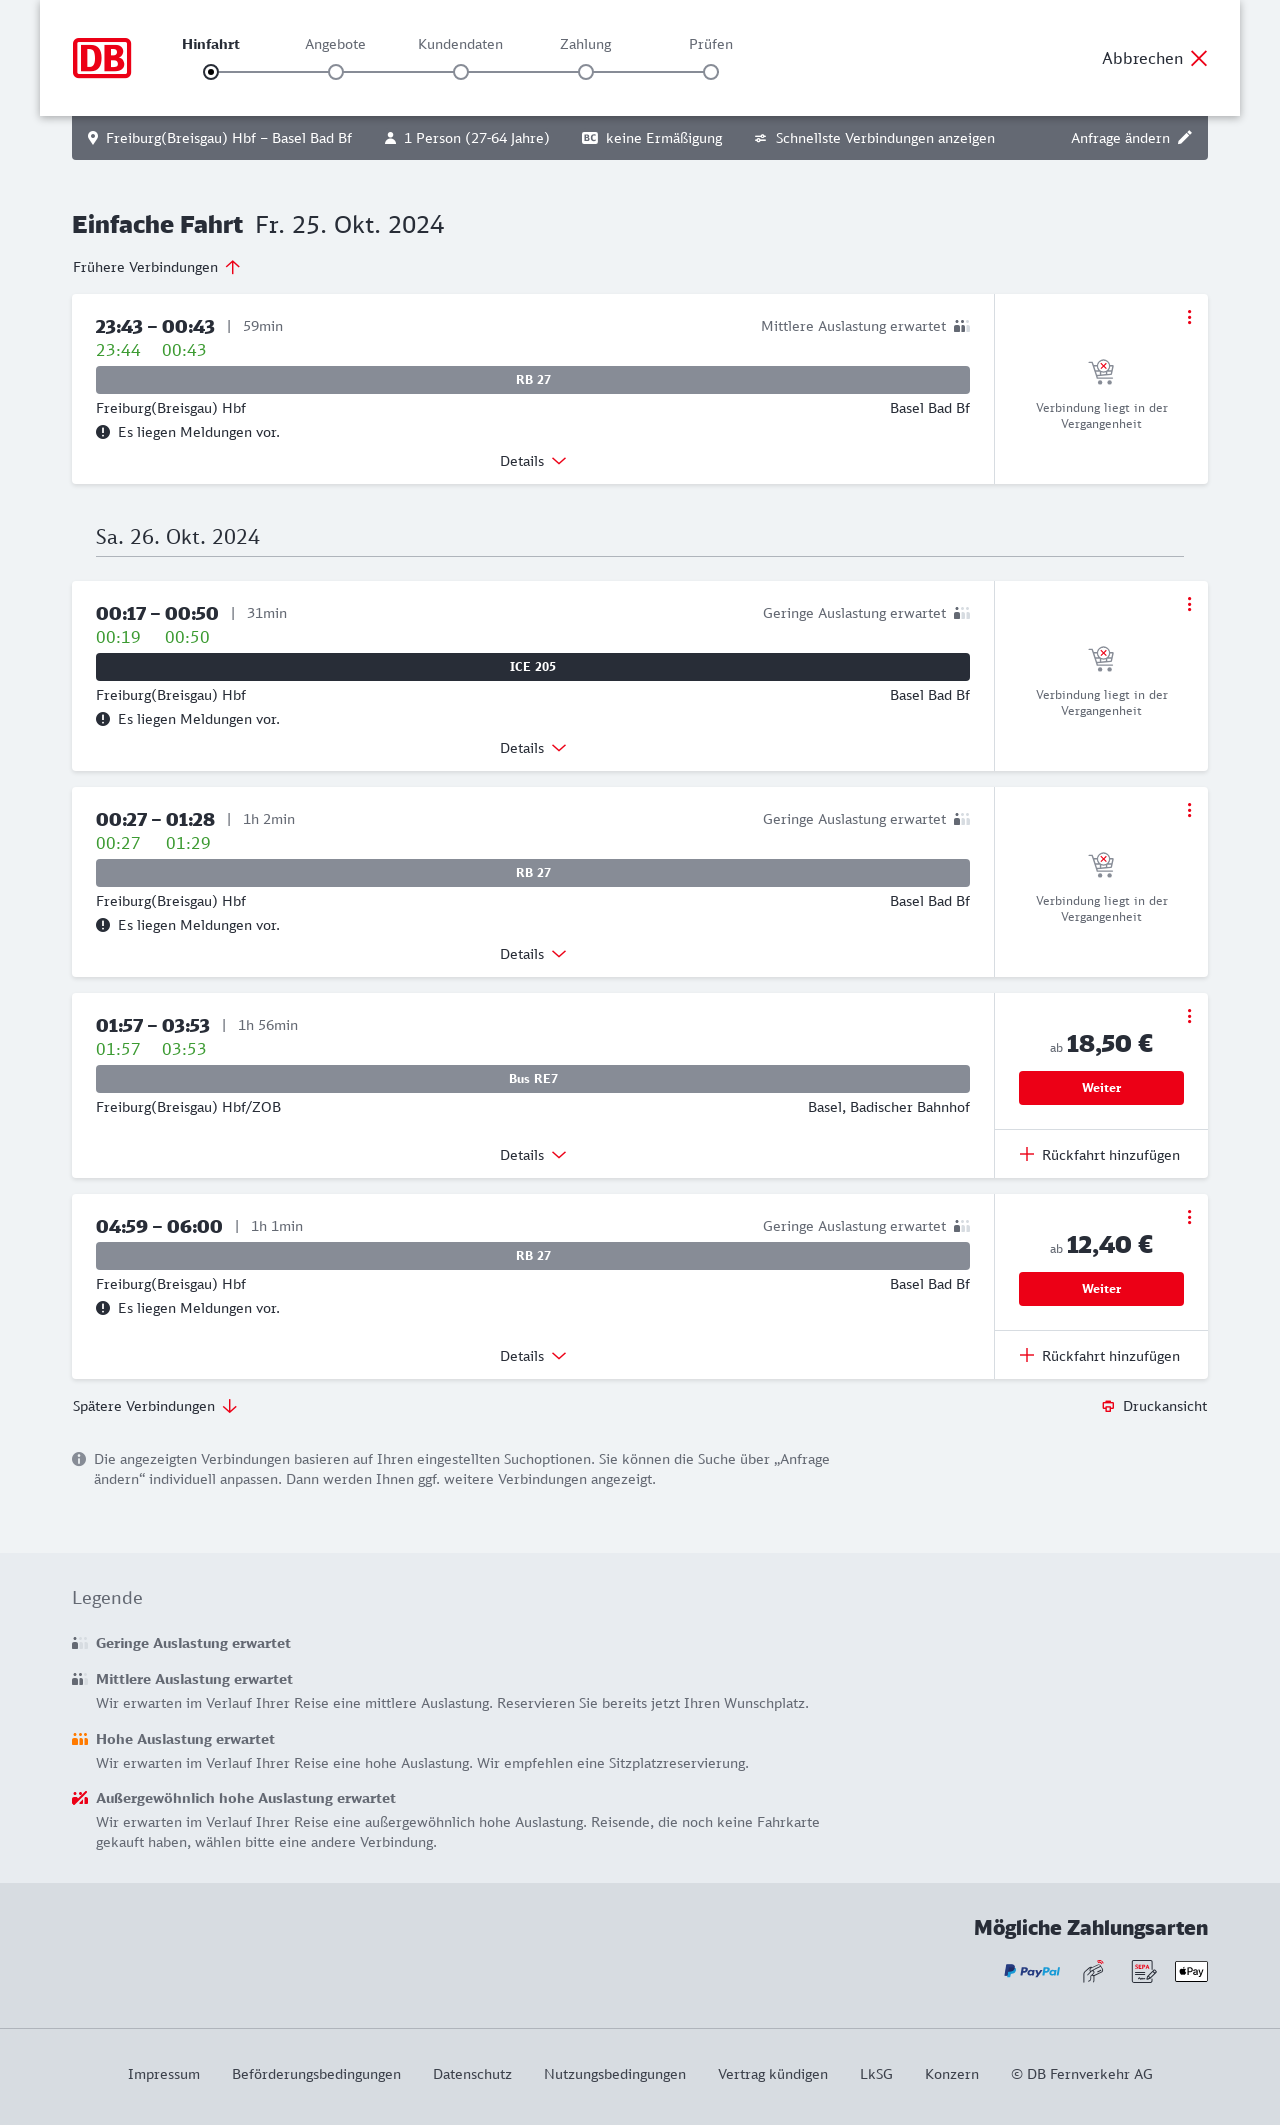This screenshot has width=1280, height=2125.
Task: Select the Angebote step in progress bar
Action: coord(336,72)
